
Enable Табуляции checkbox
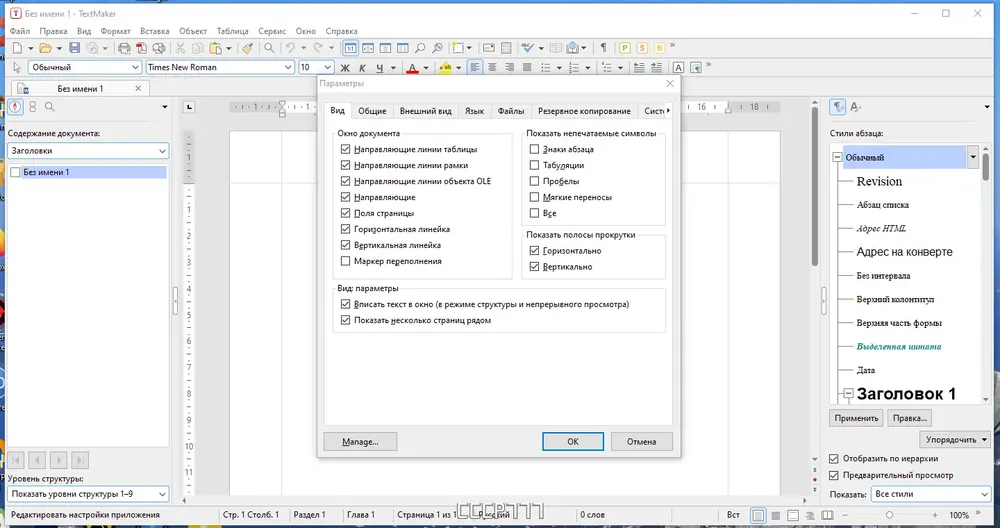534,165
